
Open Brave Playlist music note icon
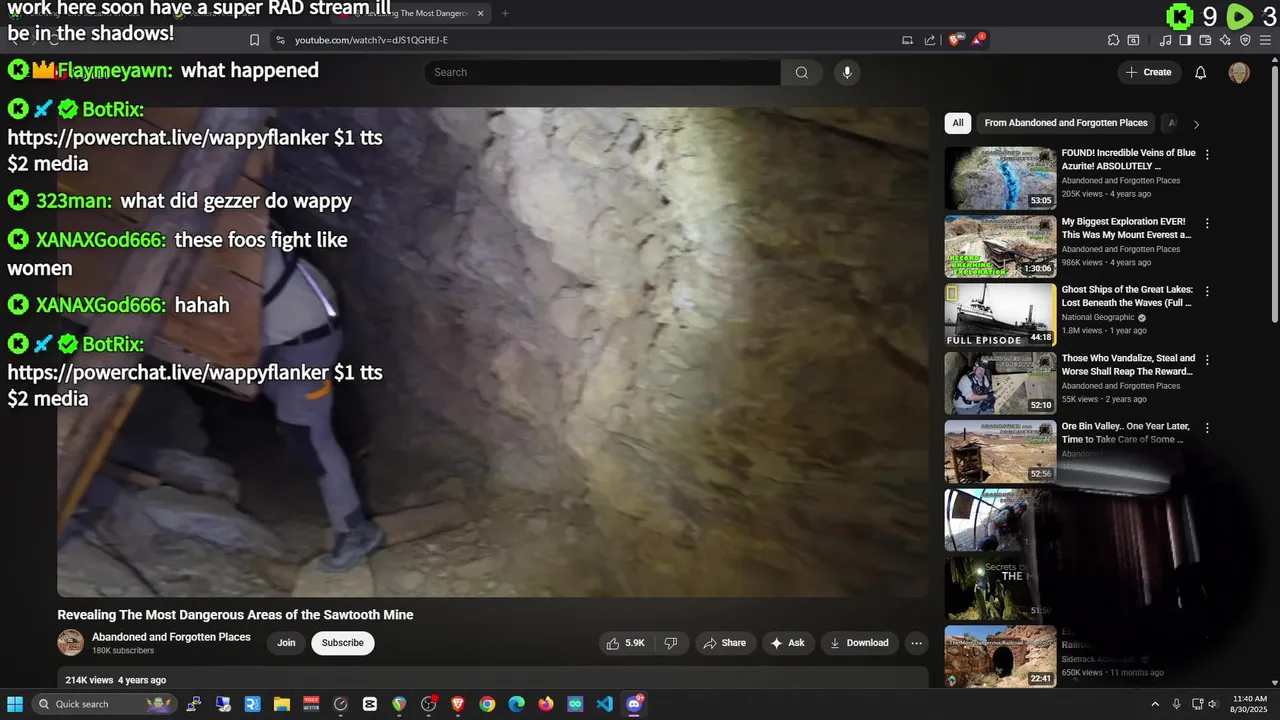1165,40
